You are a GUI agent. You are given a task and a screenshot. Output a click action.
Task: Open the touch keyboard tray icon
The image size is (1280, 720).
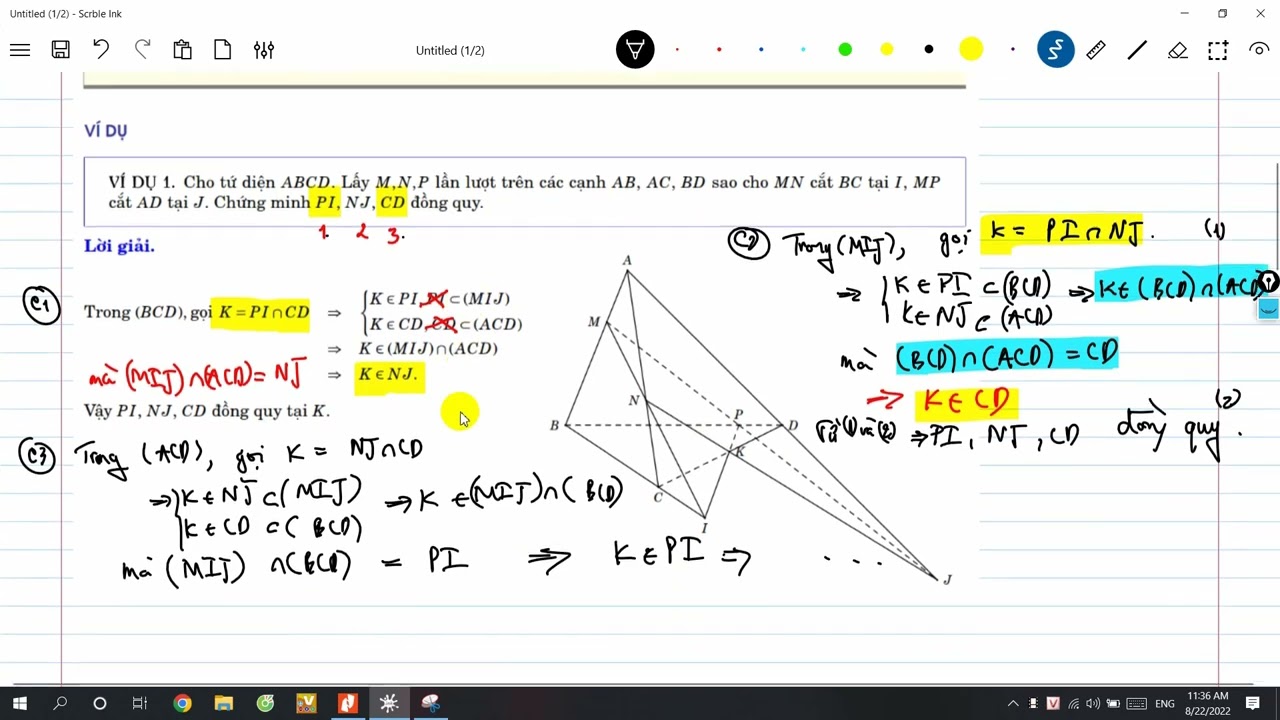(x=1138, y=704)
